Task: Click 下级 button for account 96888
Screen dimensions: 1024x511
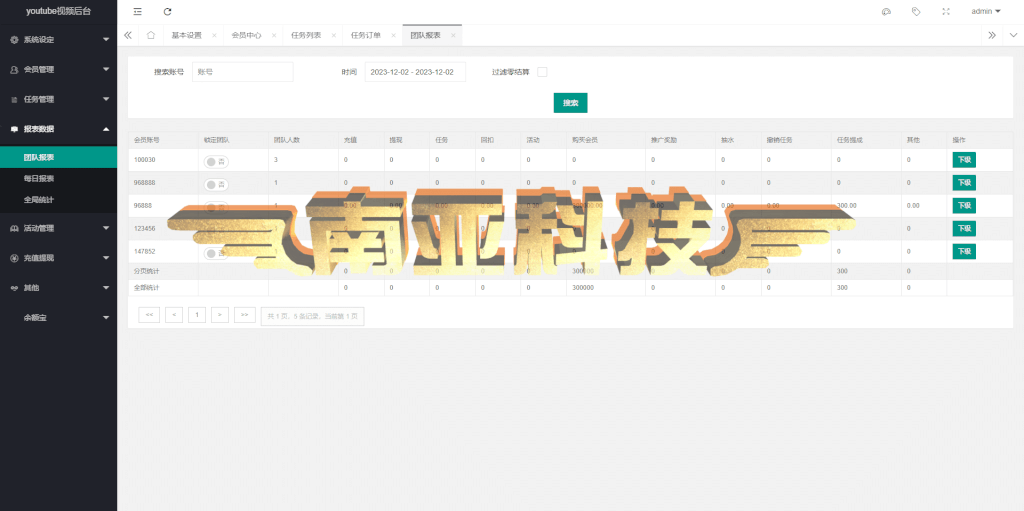Action: pos(964,206)
